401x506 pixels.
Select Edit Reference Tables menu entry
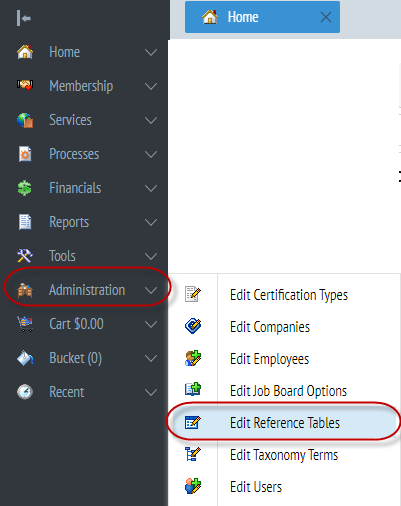[284, 422]
